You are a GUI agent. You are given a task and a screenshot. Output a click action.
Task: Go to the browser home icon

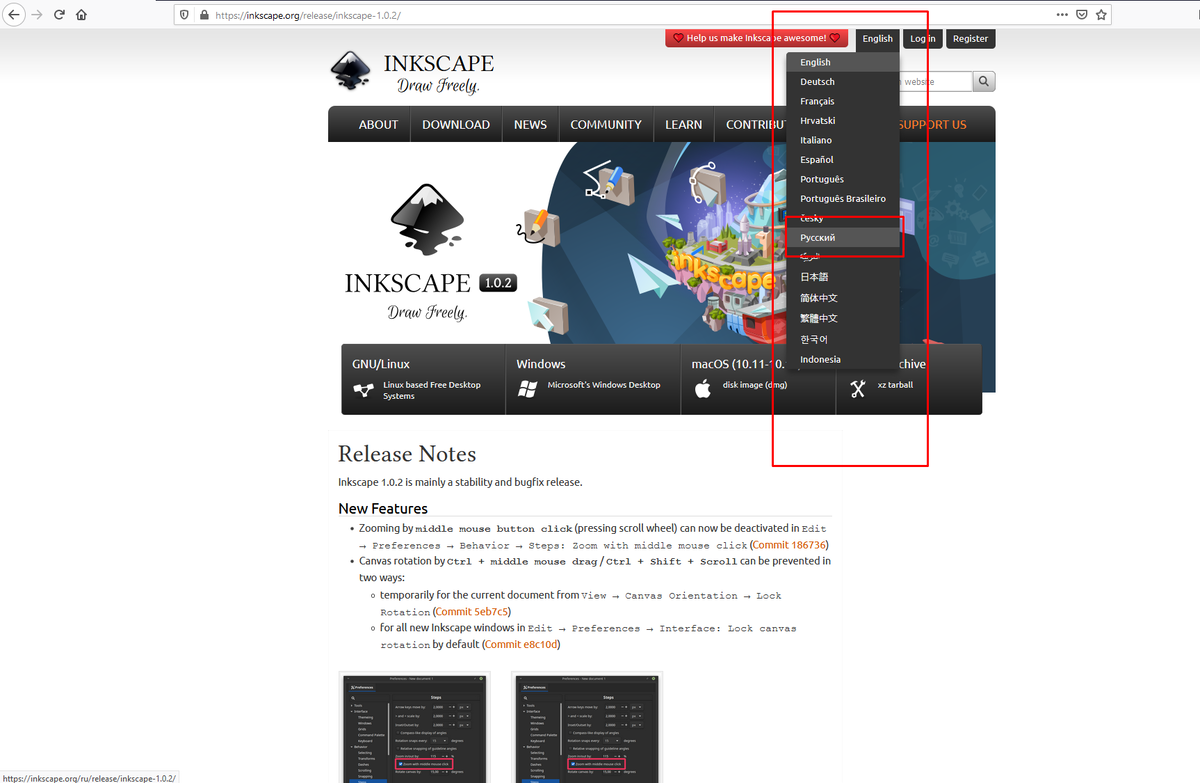(x=82, y=15)
